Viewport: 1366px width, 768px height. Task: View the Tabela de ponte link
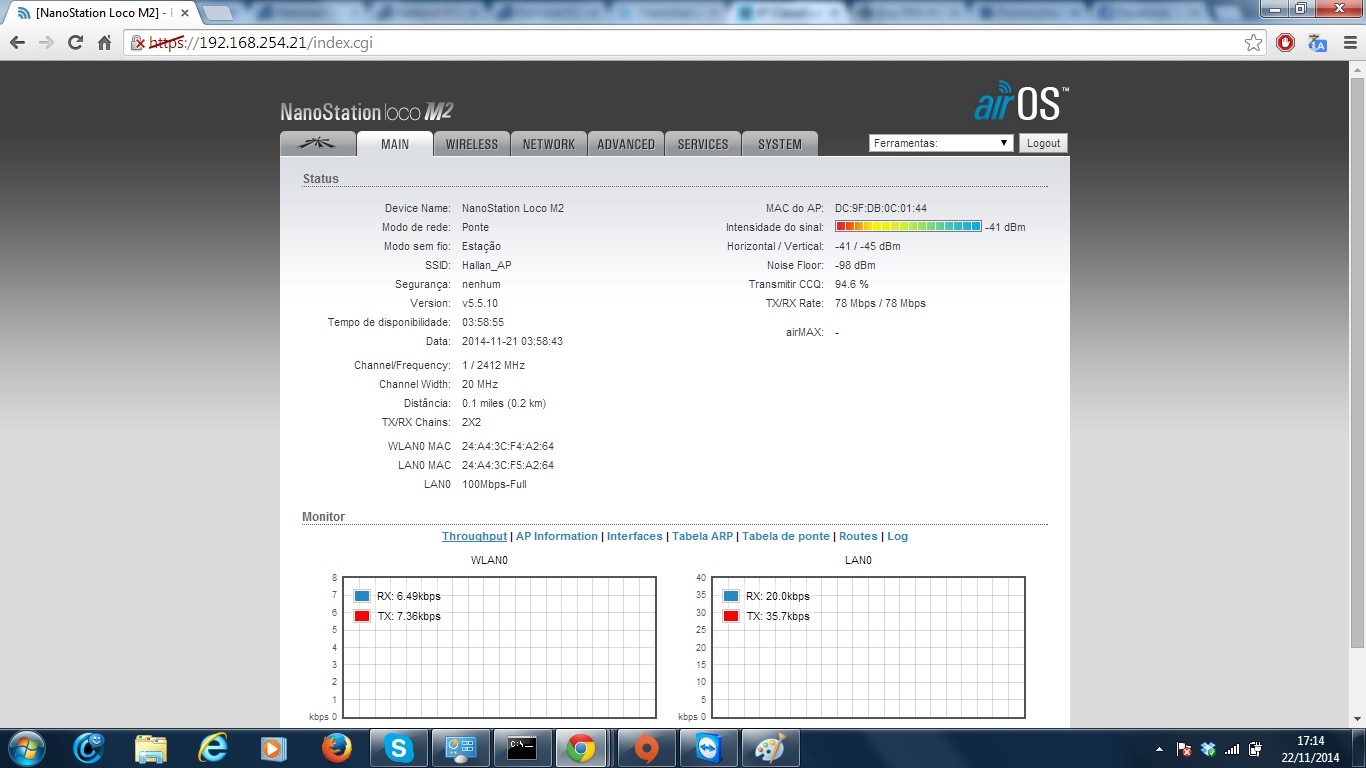786,536
